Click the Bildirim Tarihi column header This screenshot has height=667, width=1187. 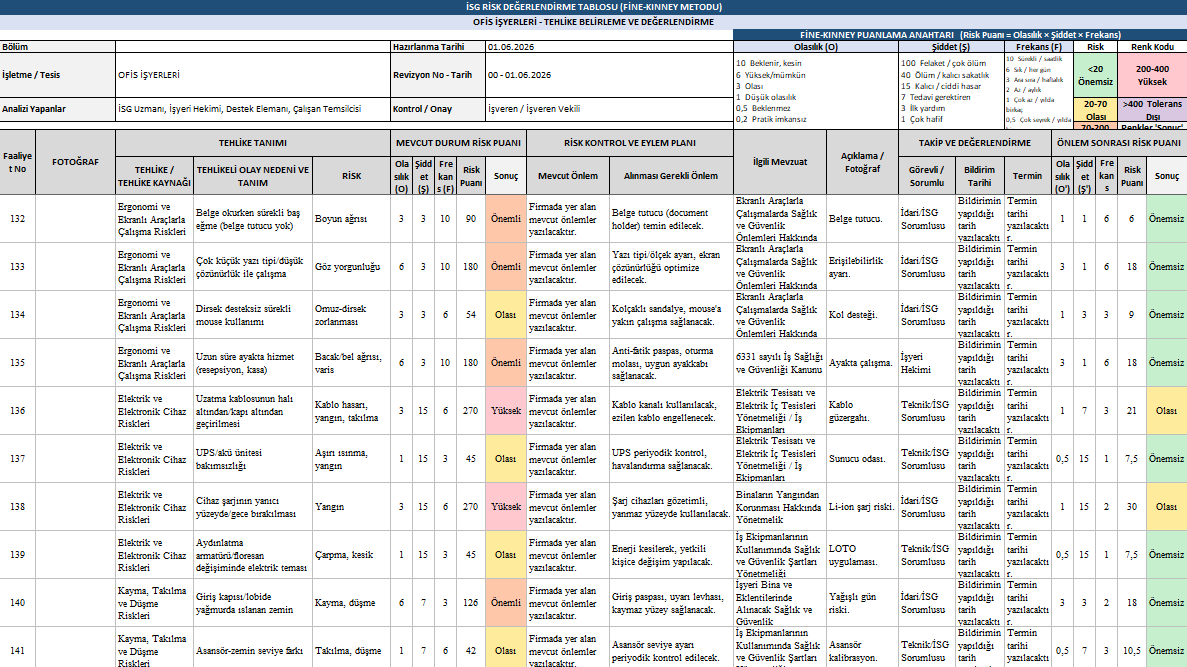pyautogui.click(x=979, y=176)
